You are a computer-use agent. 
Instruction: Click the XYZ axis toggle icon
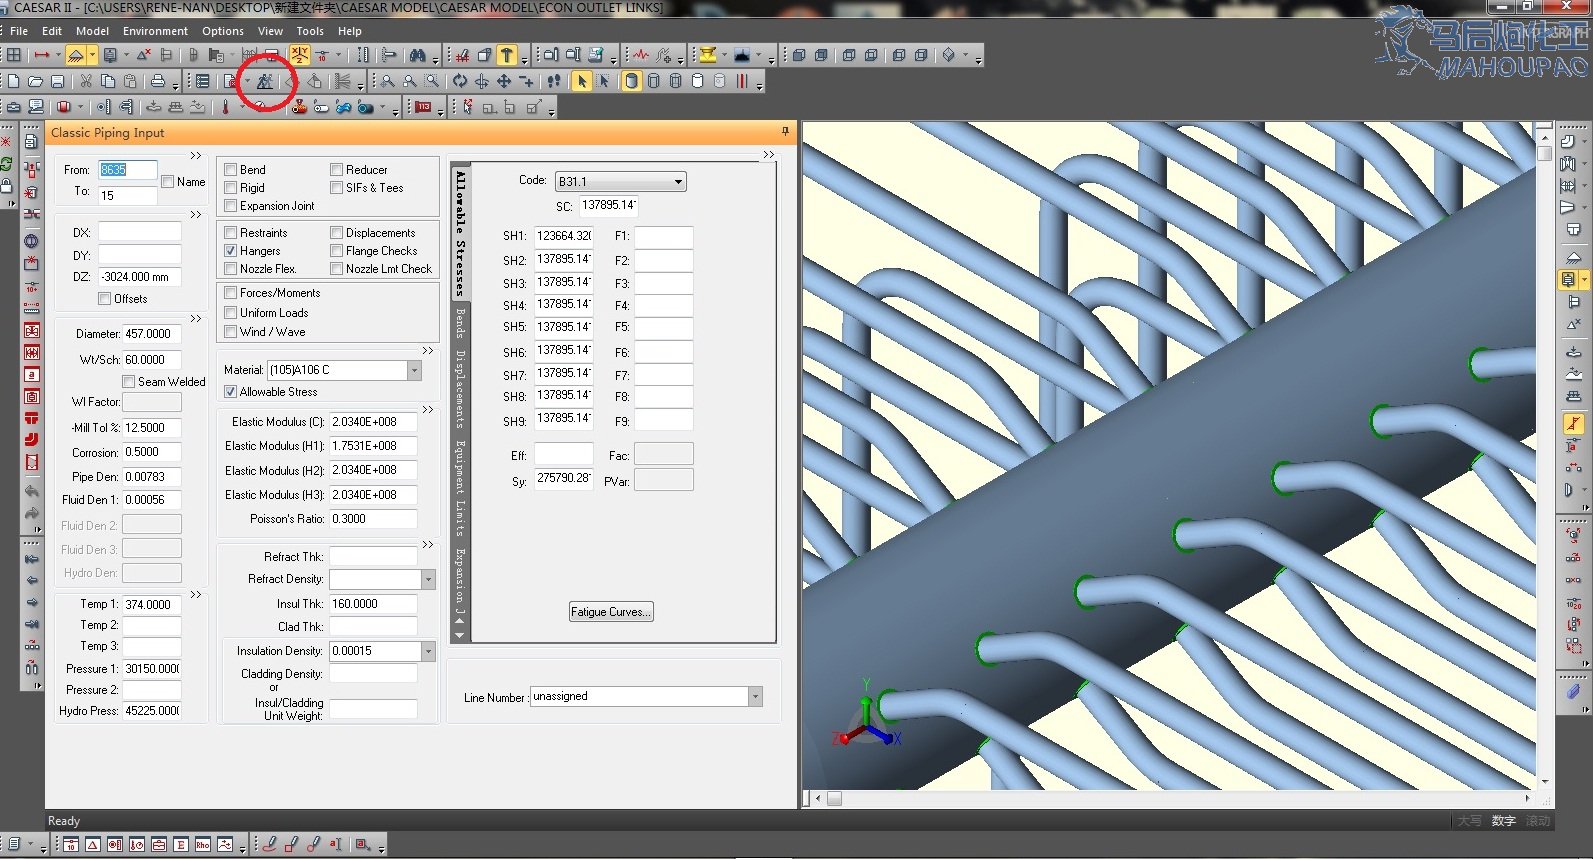(x=299, y=55)
